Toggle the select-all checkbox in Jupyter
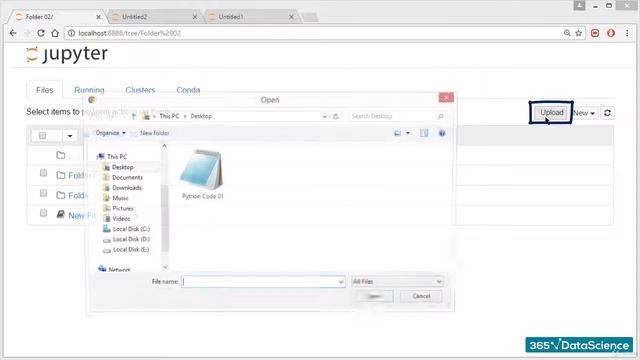This screenshot has height=360, width=640. coord(42,136)
